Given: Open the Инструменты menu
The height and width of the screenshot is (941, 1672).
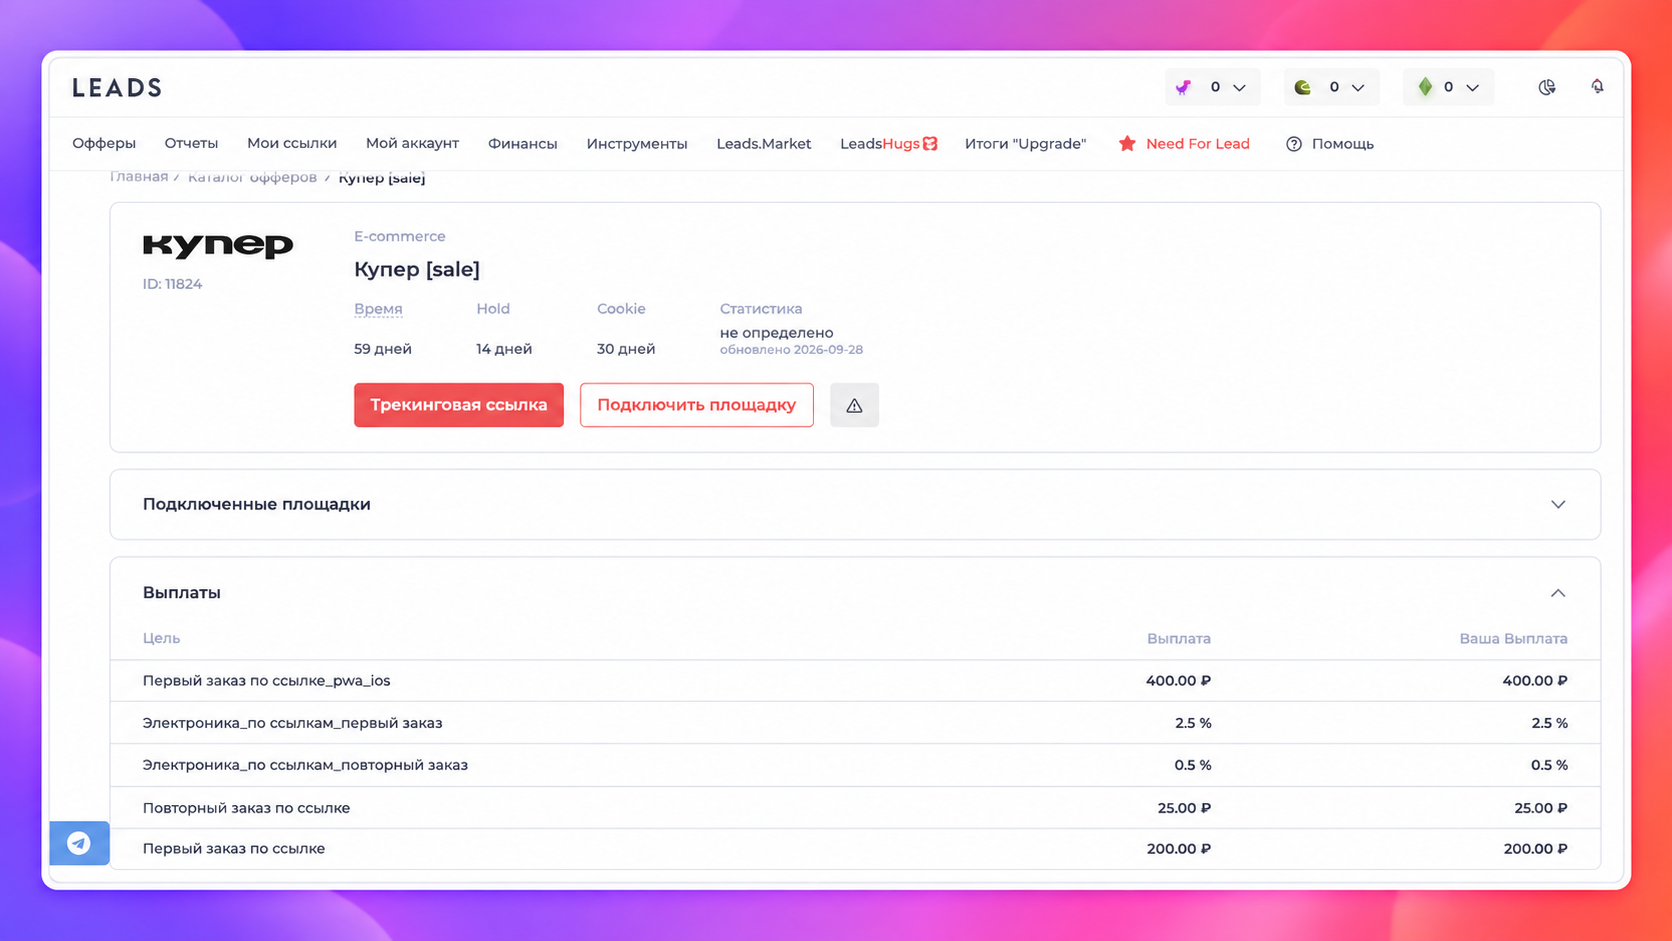Looking at the screenshot, I should click(x=637, y=144).
